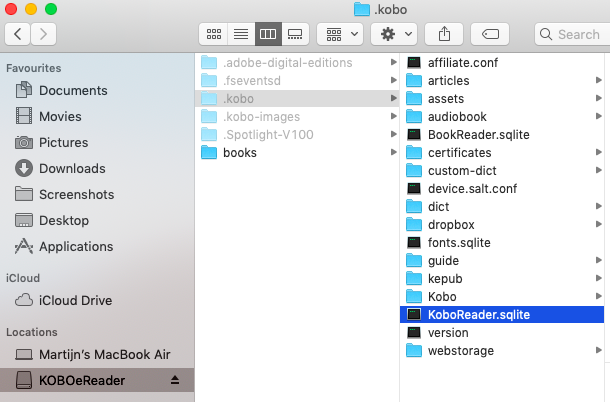The height and width of the screenshot is (402, 610).
Task: Select the Kobo folder in second column
Action: (502, 297)
